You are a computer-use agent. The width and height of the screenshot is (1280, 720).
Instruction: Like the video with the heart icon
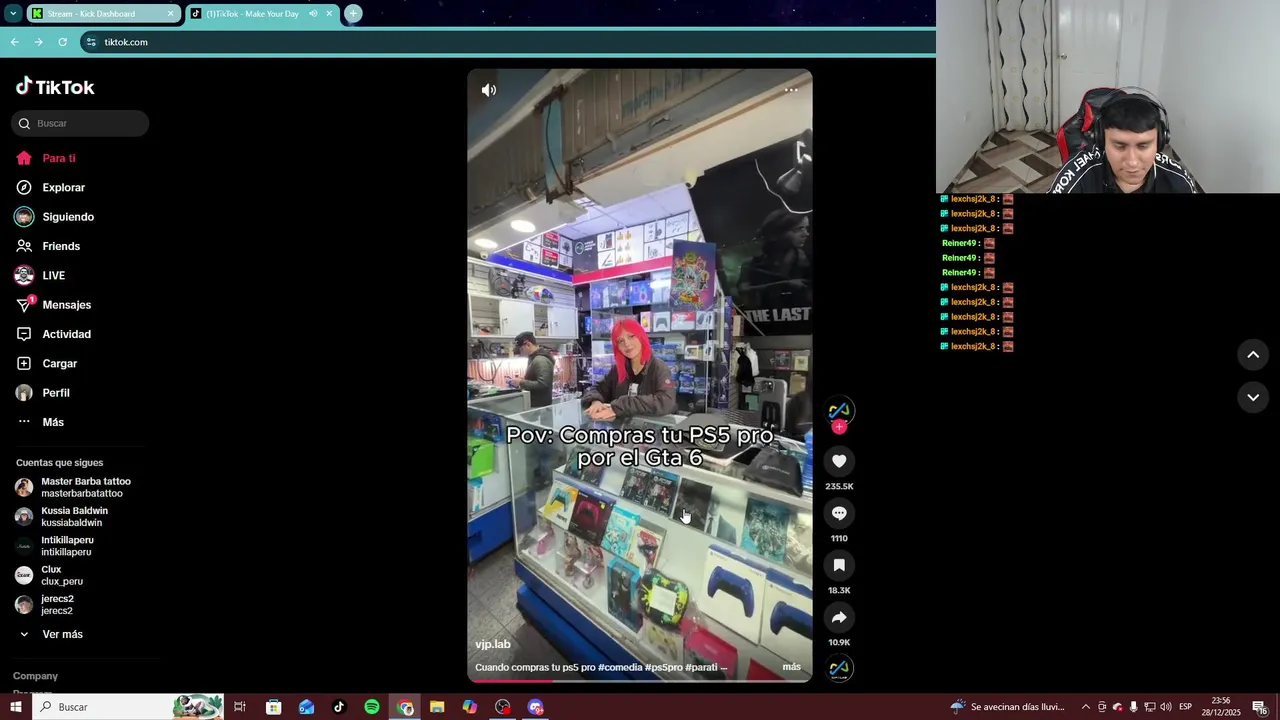click(x=839, y=461)
